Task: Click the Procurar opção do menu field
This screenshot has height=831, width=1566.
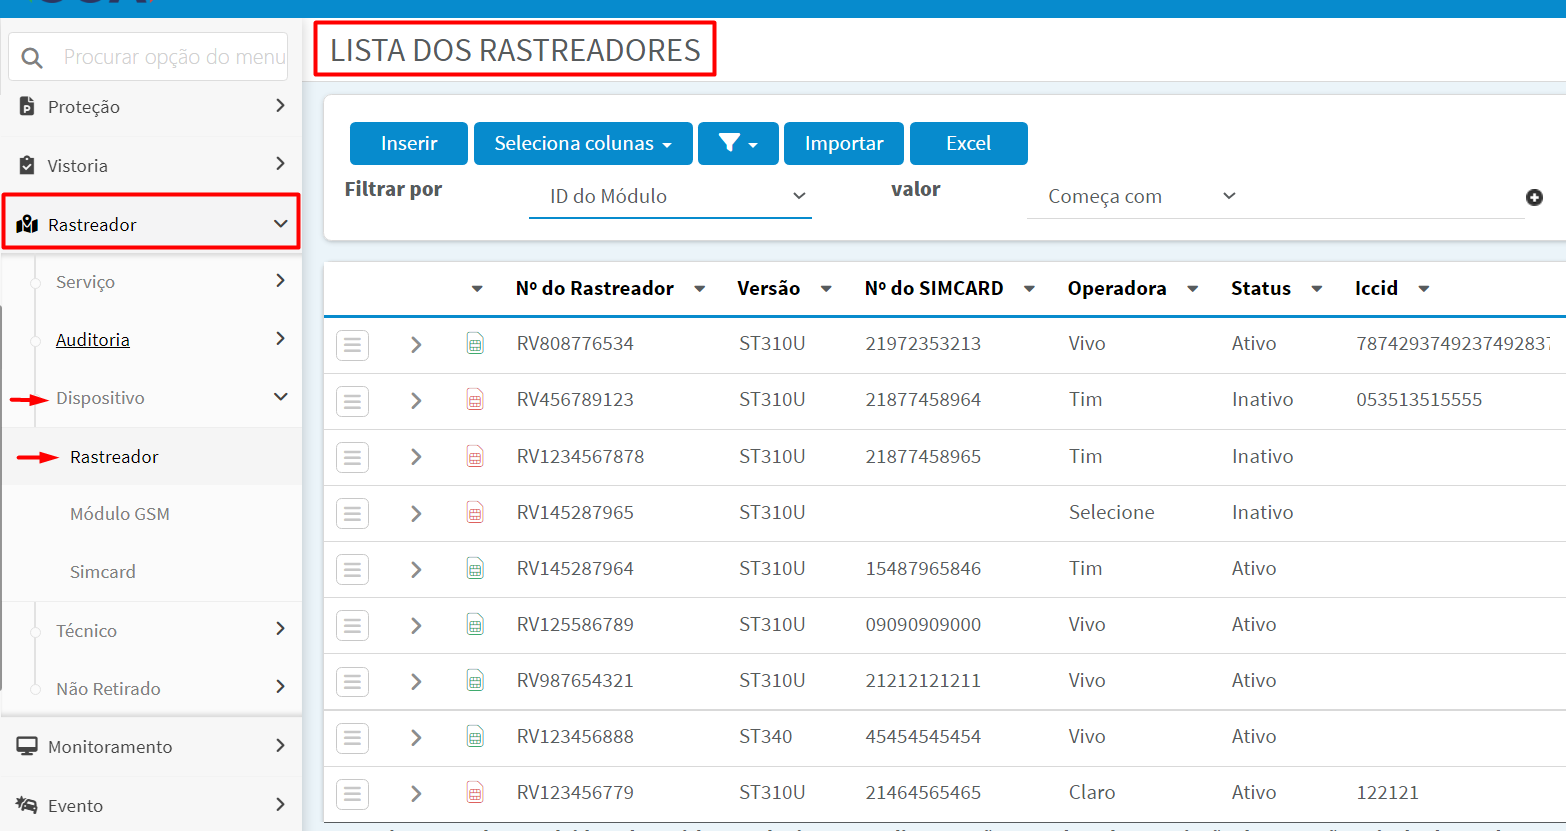Action: coord(148,57)
